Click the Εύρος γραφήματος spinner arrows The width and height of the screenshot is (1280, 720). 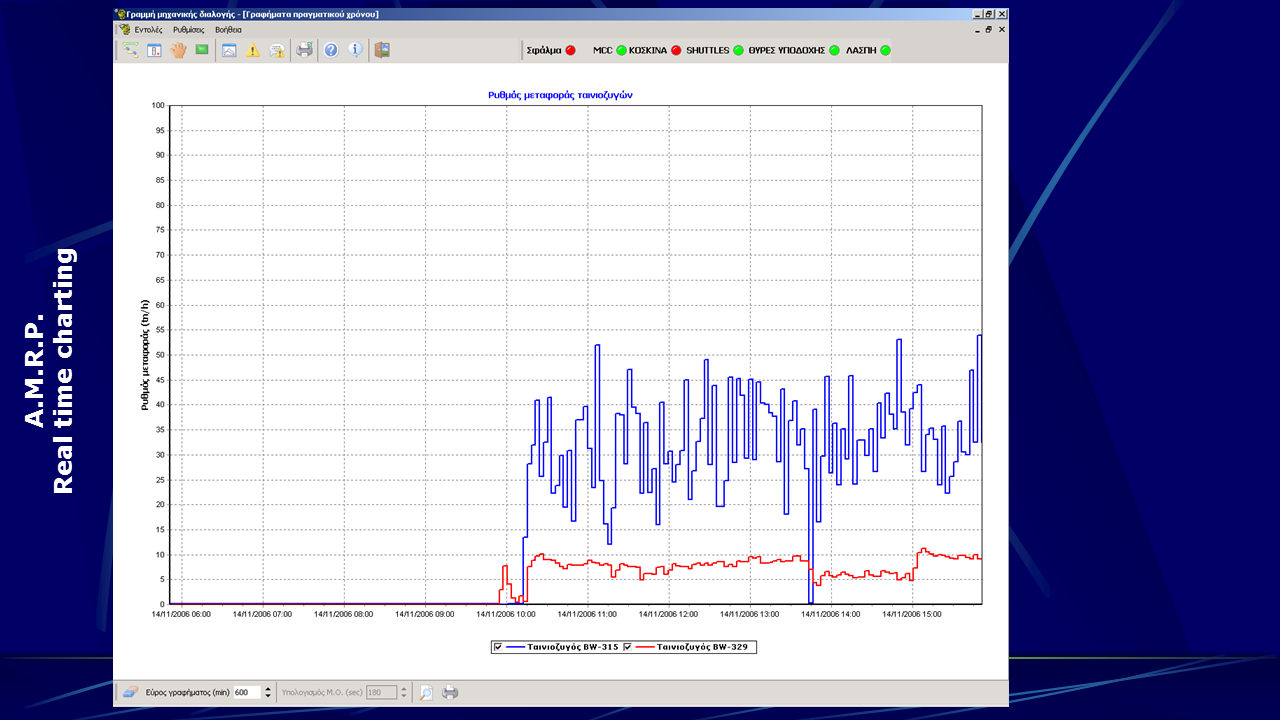(268, 692)
